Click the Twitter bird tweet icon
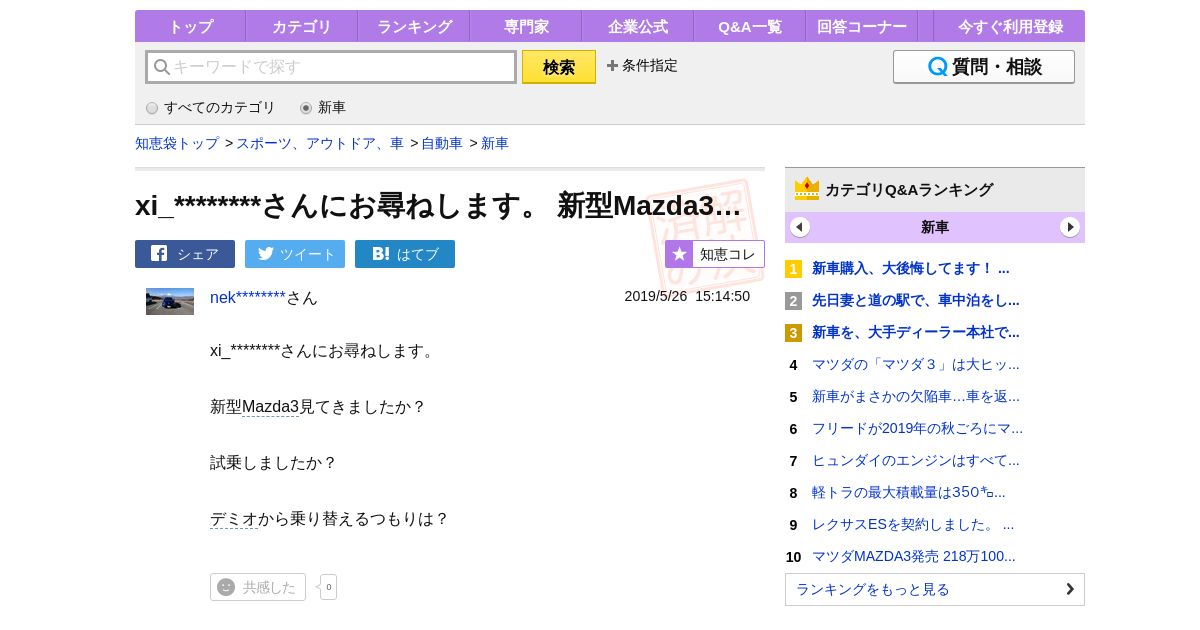1200x630 pixels. (266, 253)
